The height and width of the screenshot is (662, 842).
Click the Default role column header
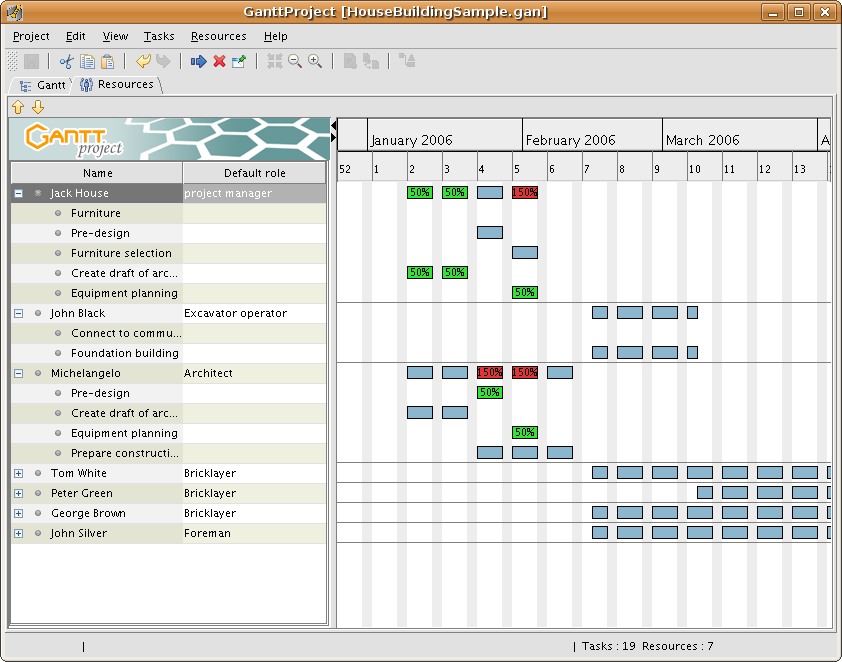tap(254, 173)
